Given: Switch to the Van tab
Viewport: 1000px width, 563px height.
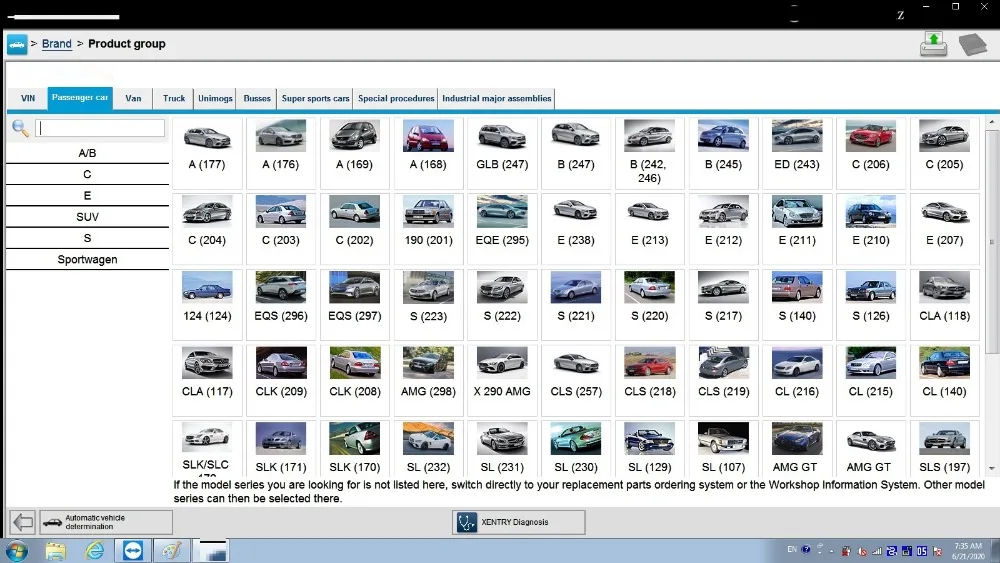Looking at the screenshot, I should point(133,98).
